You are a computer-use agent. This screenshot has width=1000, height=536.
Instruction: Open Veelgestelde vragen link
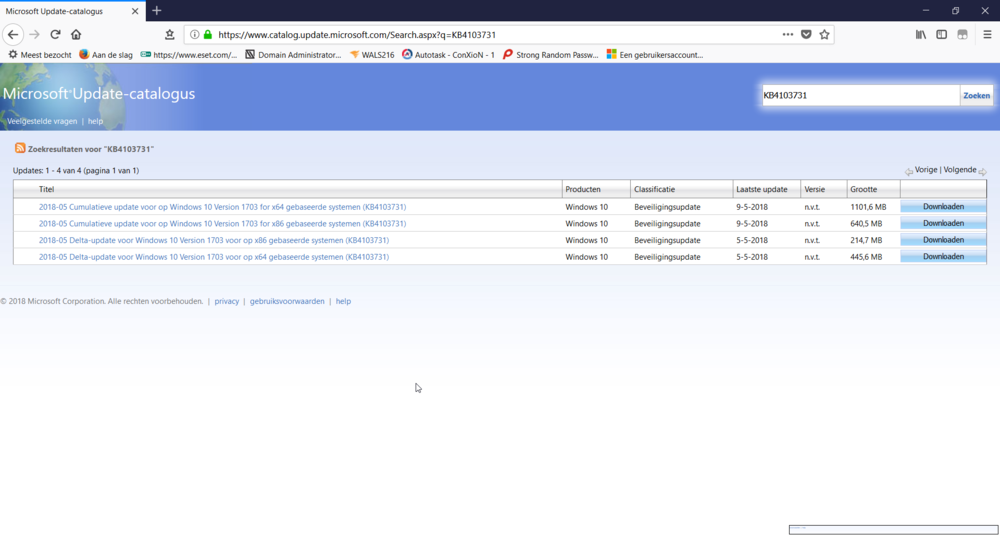click(42, 121)
